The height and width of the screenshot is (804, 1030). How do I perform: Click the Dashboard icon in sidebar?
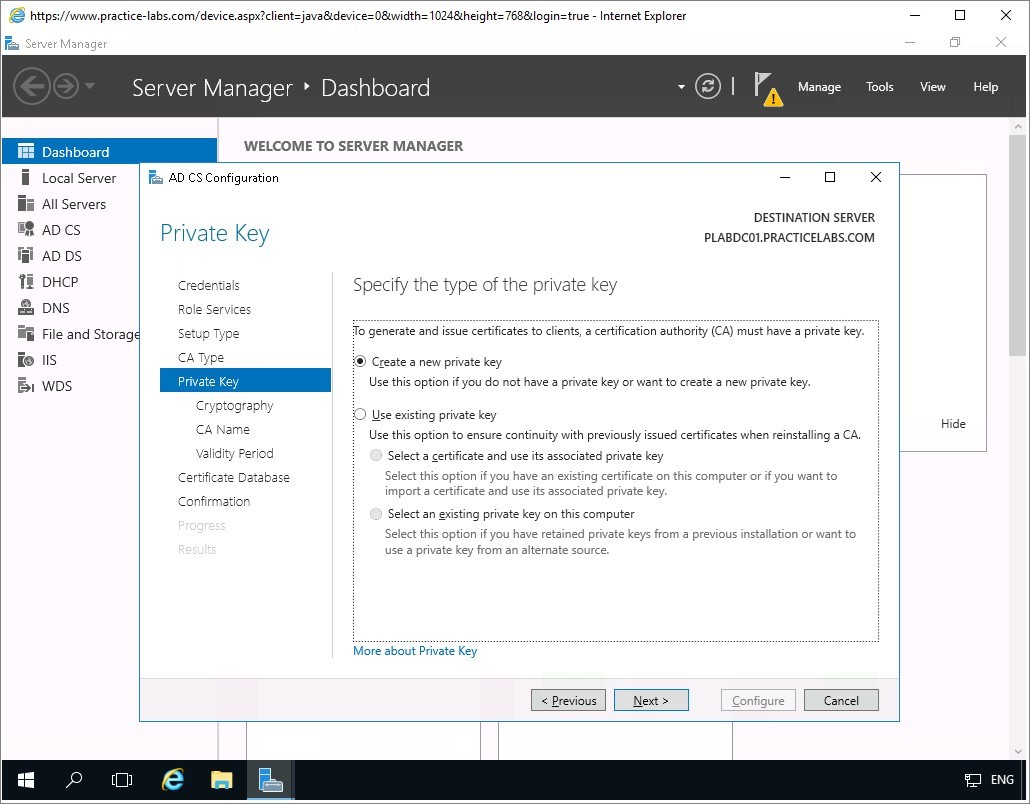point(26,152)
